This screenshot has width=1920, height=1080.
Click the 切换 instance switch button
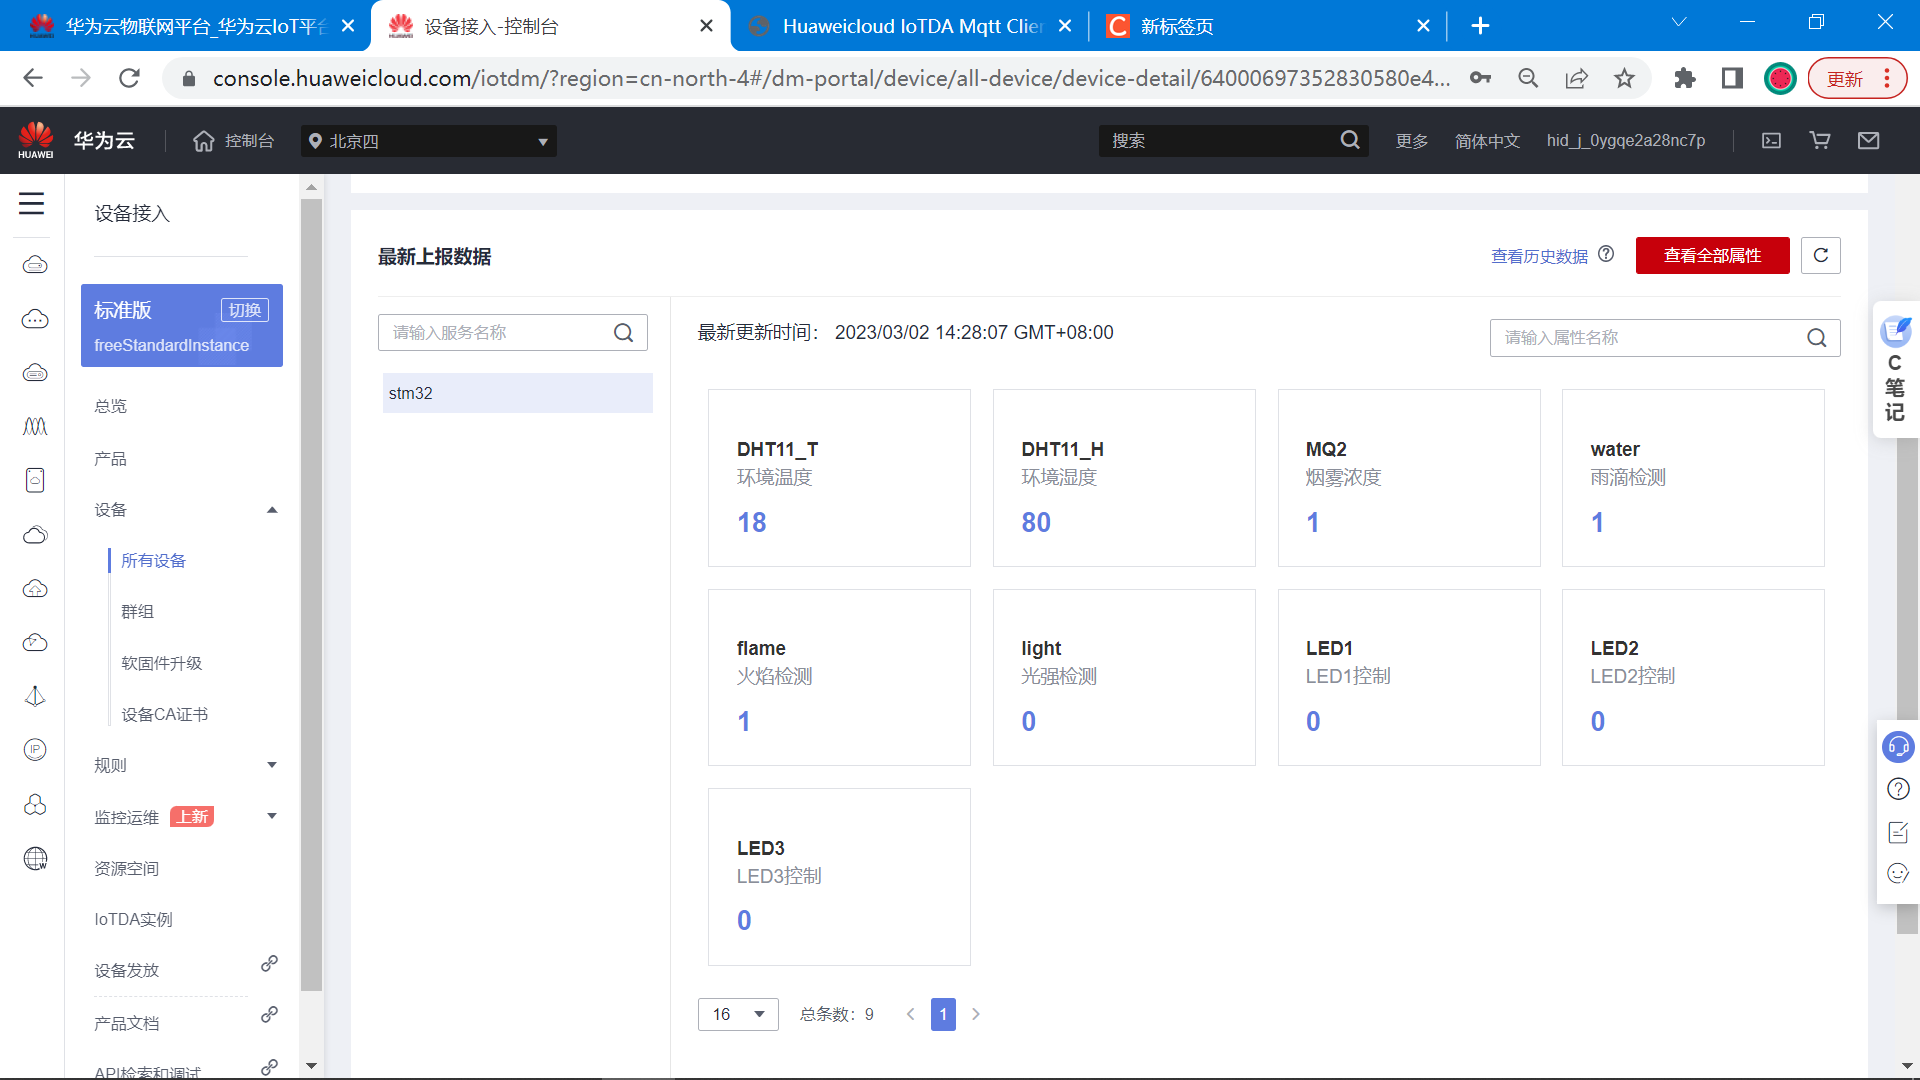(x=245, y=310)
